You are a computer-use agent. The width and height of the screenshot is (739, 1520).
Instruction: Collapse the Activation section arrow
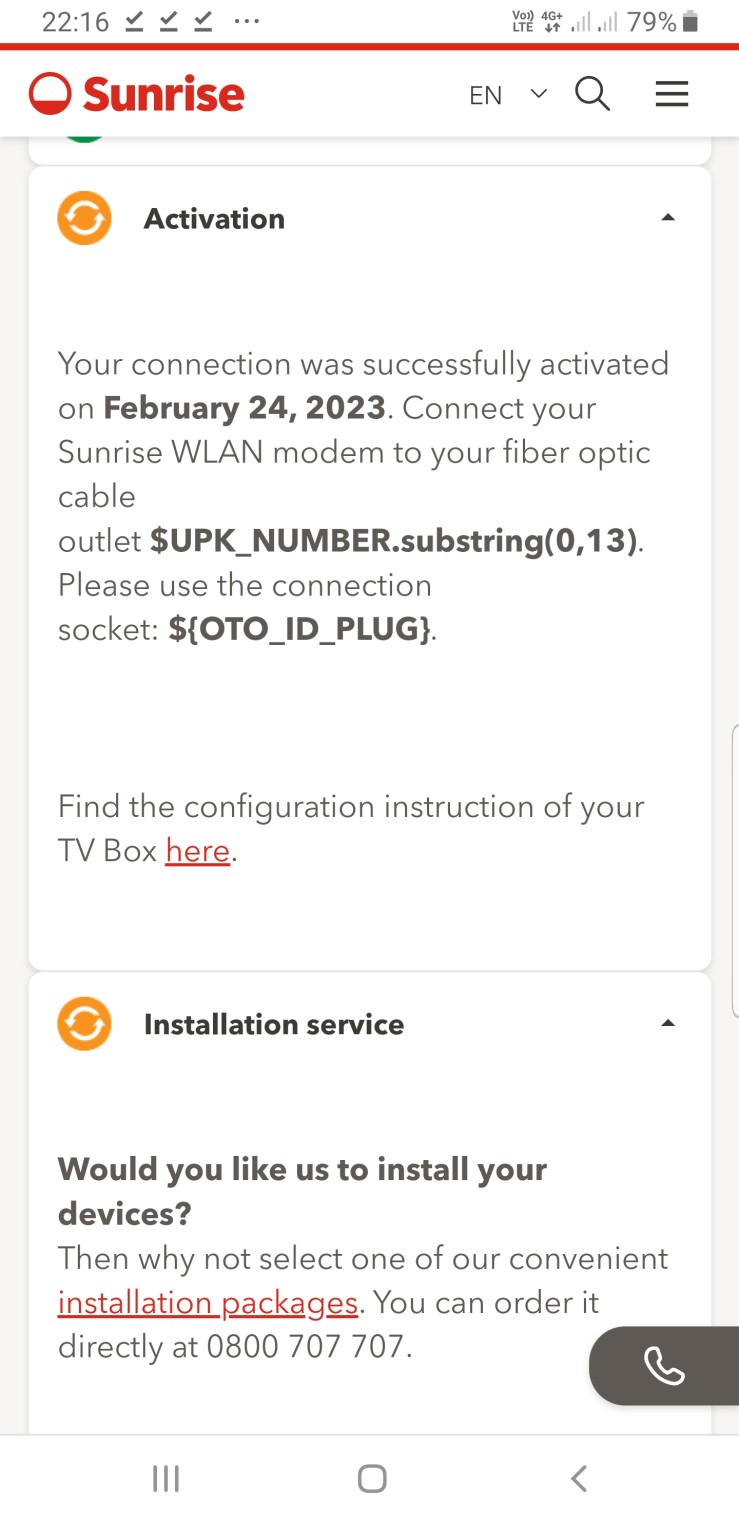click(x=668, y=218)
